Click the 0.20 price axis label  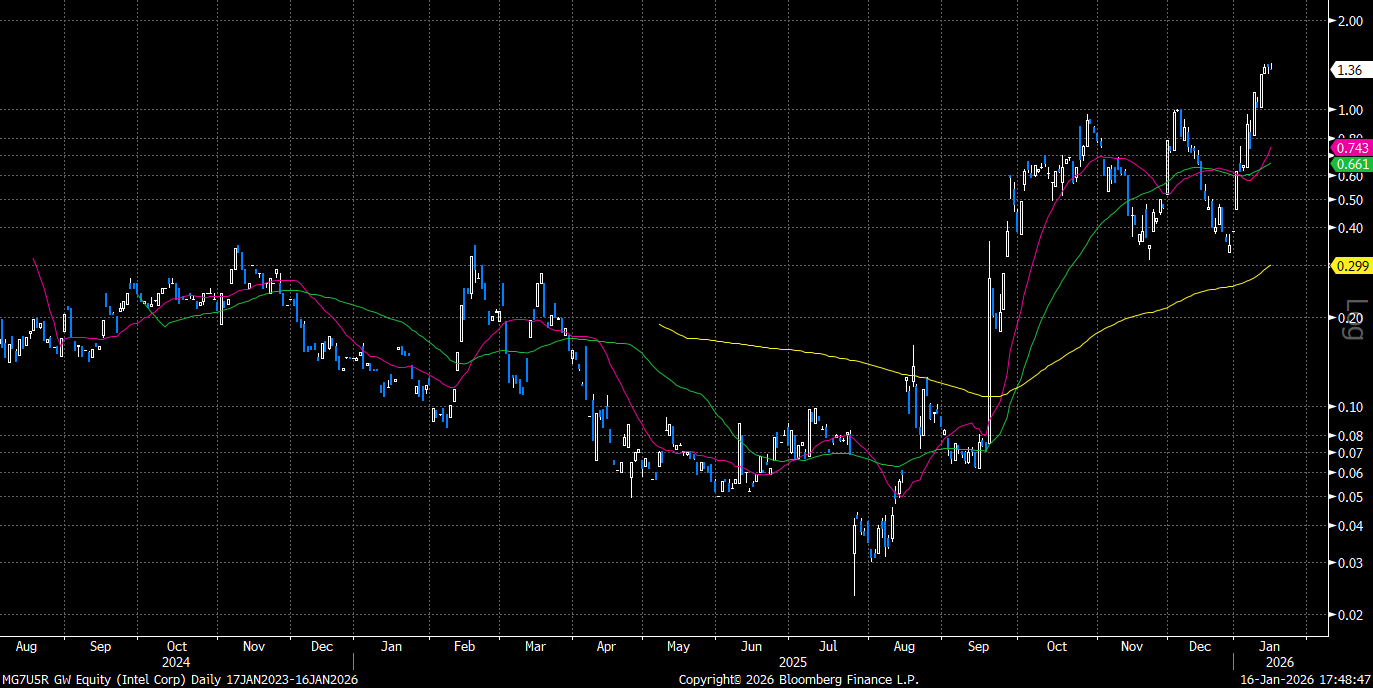click(x=1350, y=318)
